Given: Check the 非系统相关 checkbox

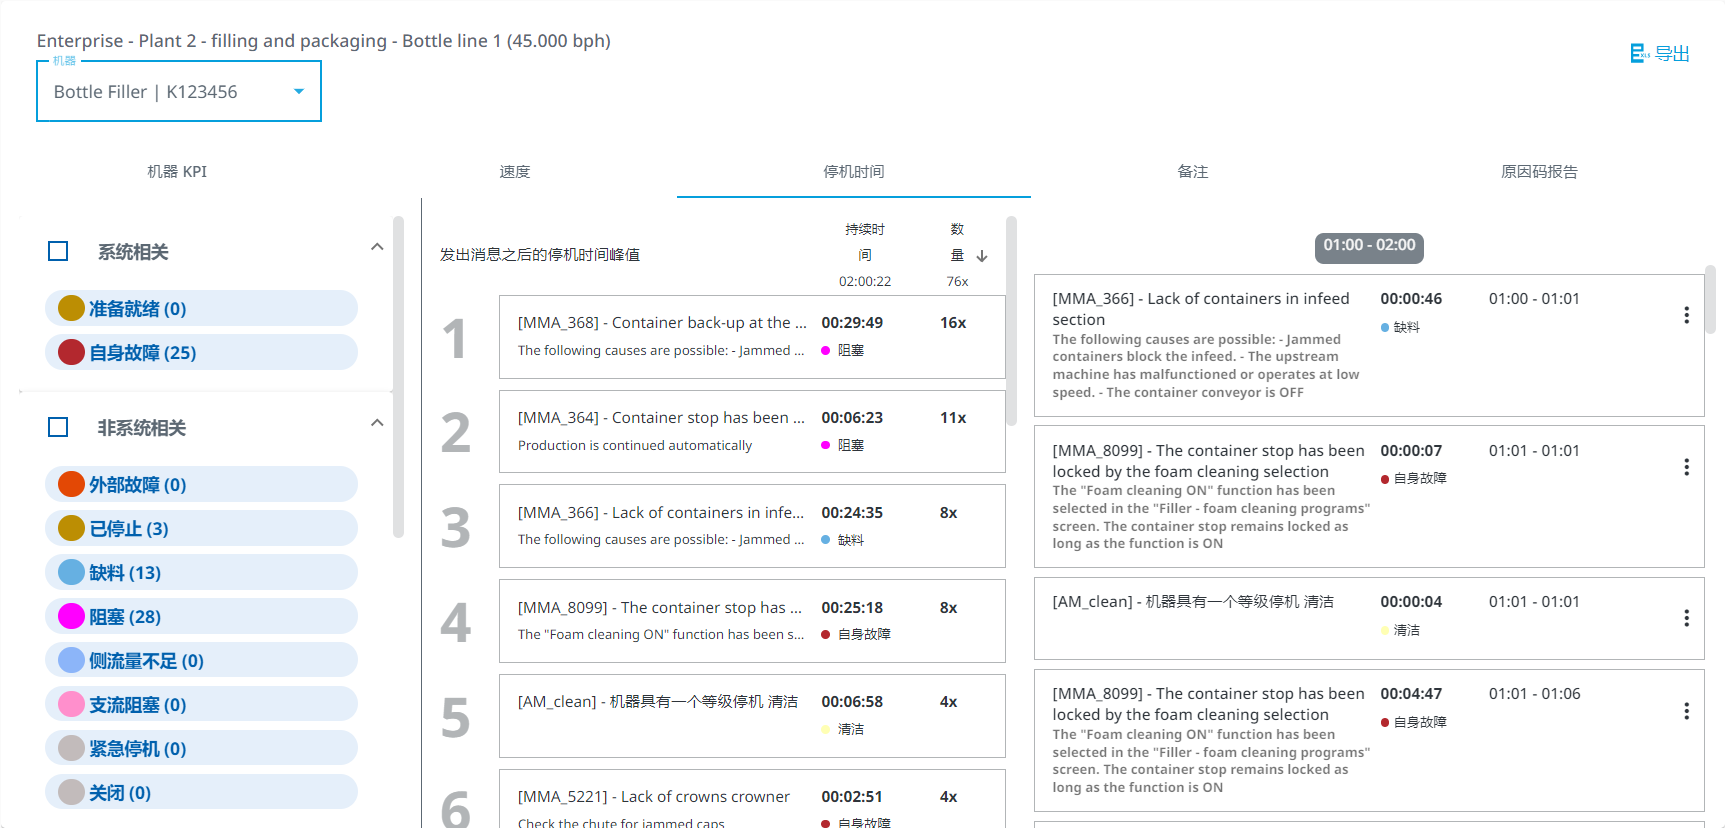Looking at the screenshot, I should [x=58, y=427].
